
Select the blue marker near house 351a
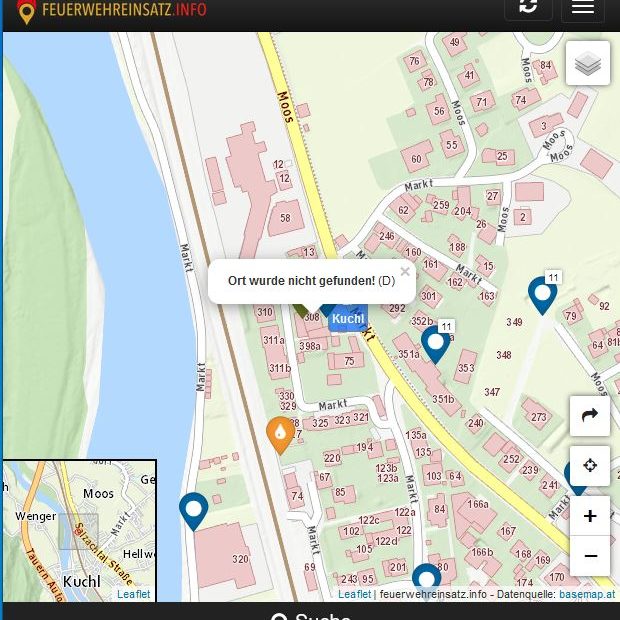click(435, 343)
